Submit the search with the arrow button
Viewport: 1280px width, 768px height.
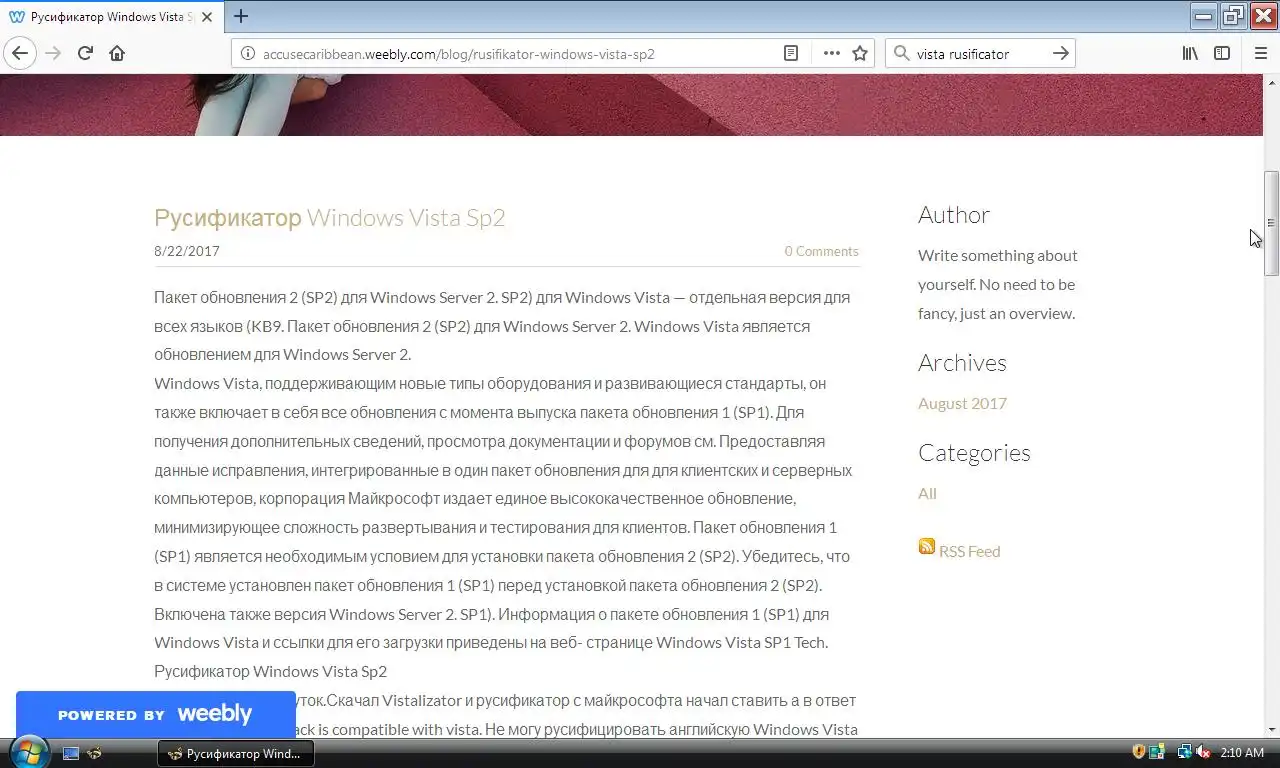click(1061, 54)
